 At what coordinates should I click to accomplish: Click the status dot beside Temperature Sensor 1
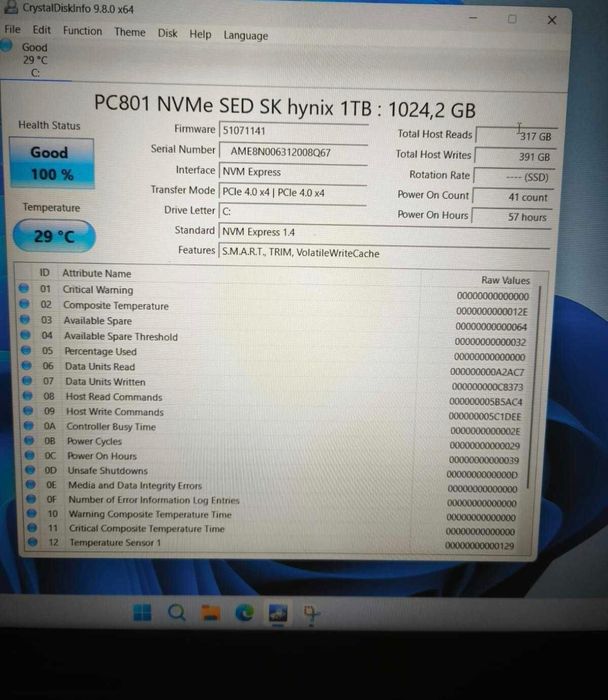coord(33,542)
